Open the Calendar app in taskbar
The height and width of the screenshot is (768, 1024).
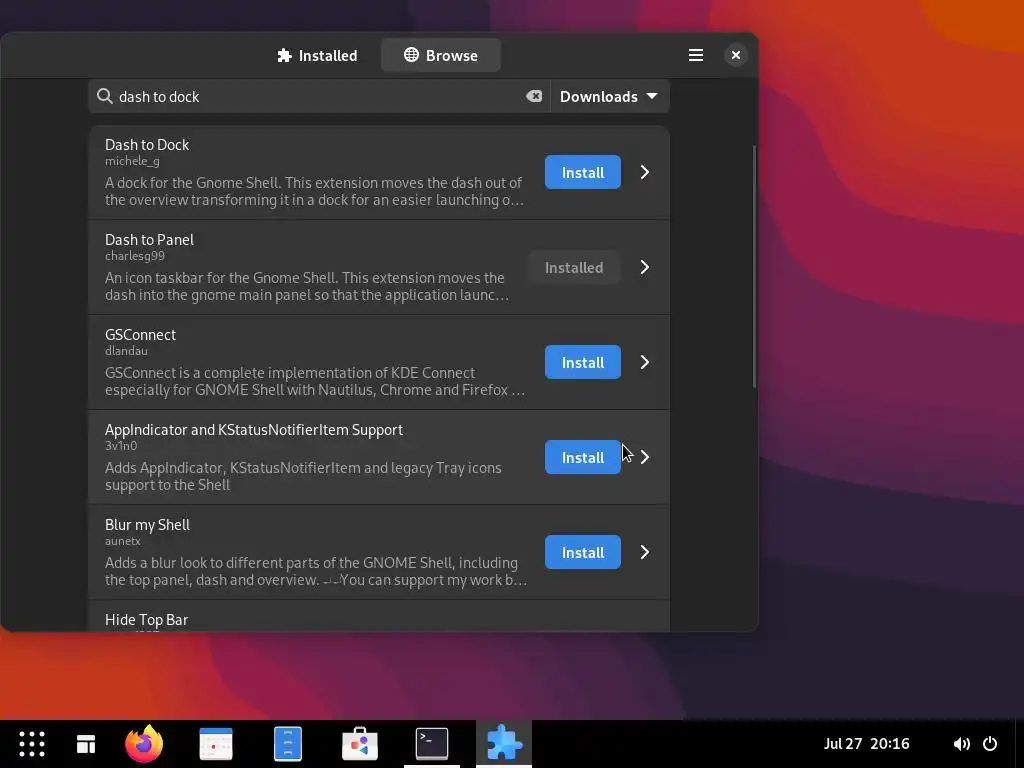216,744
